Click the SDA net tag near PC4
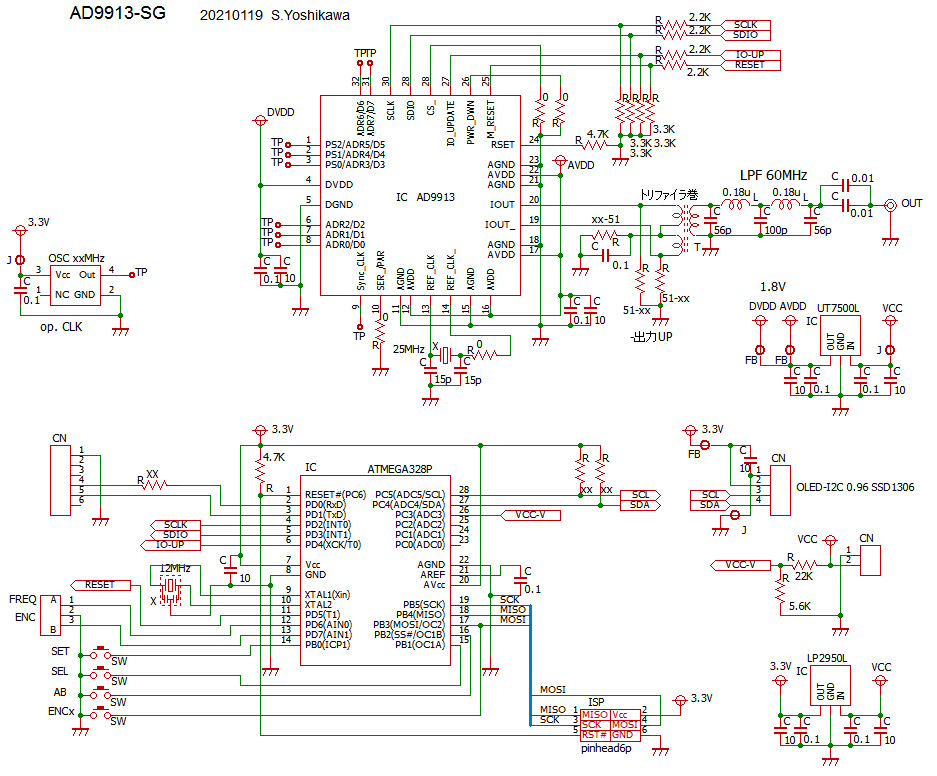The width and height of the screenshot is (937, 776). click(x=639, y=505)
